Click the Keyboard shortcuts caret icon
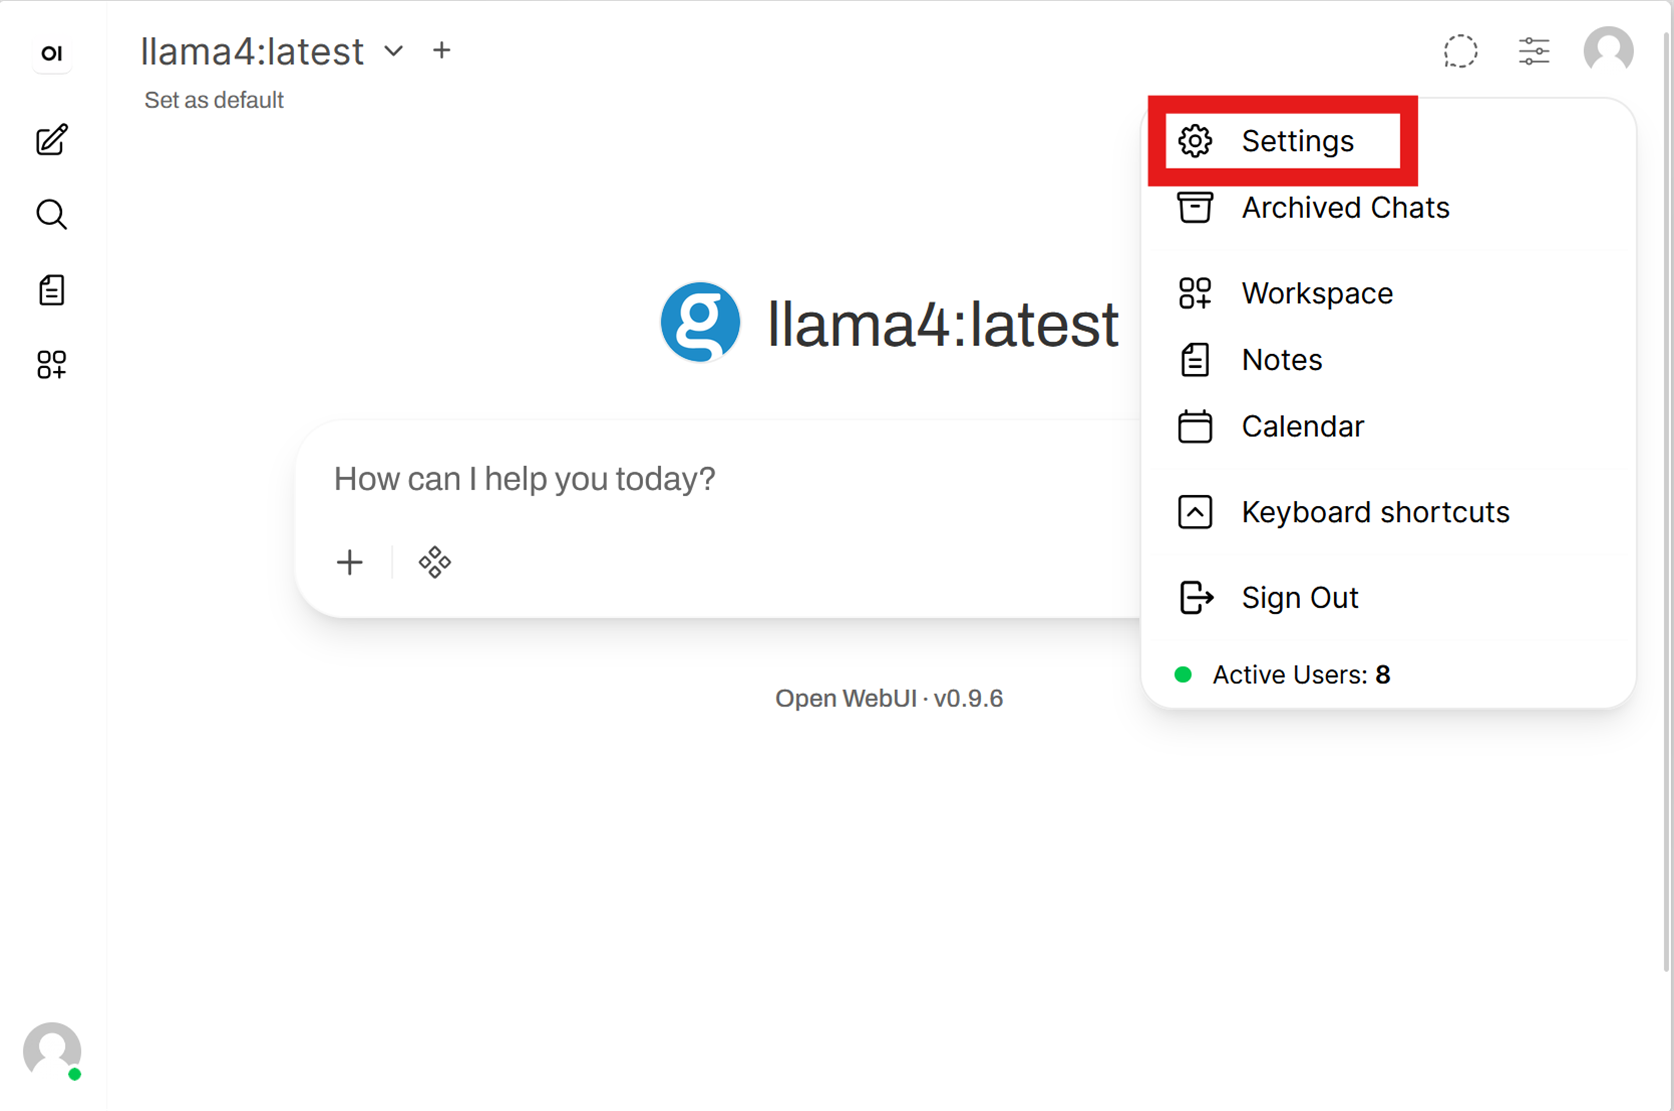 point(1195,512)
